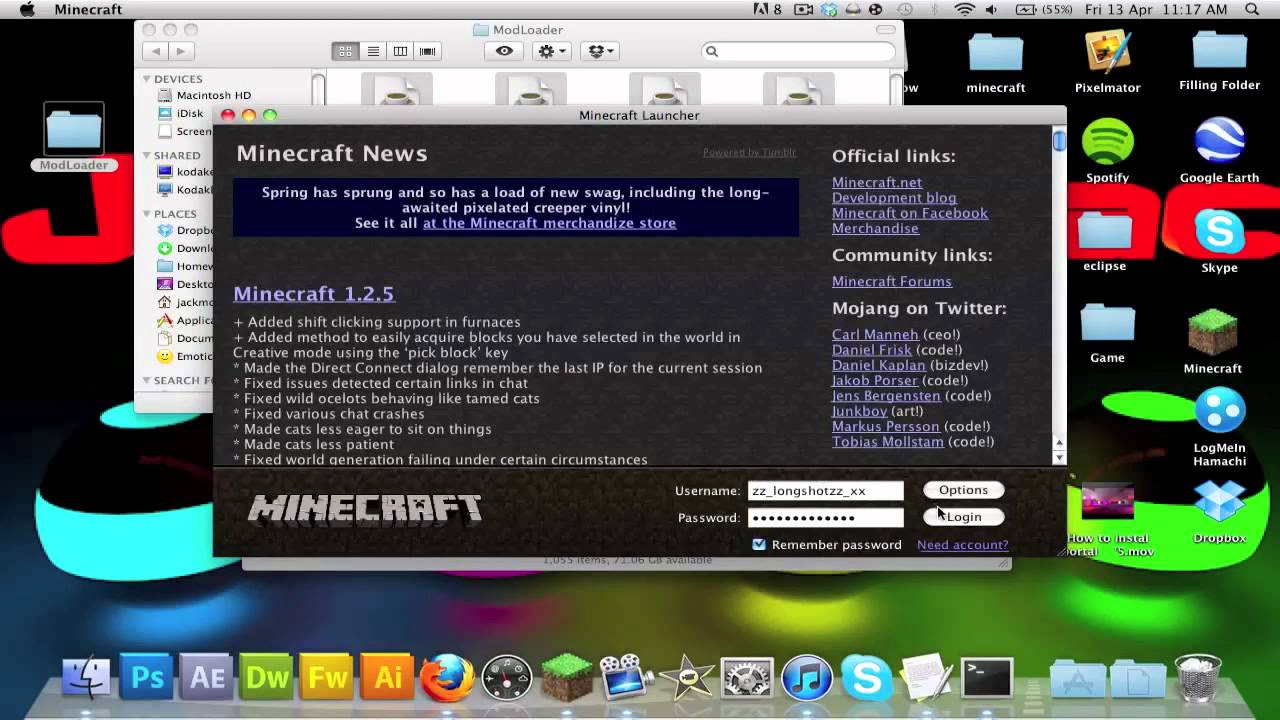1280x720 pixels.
Task: Click the Minecraft grass block in dock
Action: 567,677
